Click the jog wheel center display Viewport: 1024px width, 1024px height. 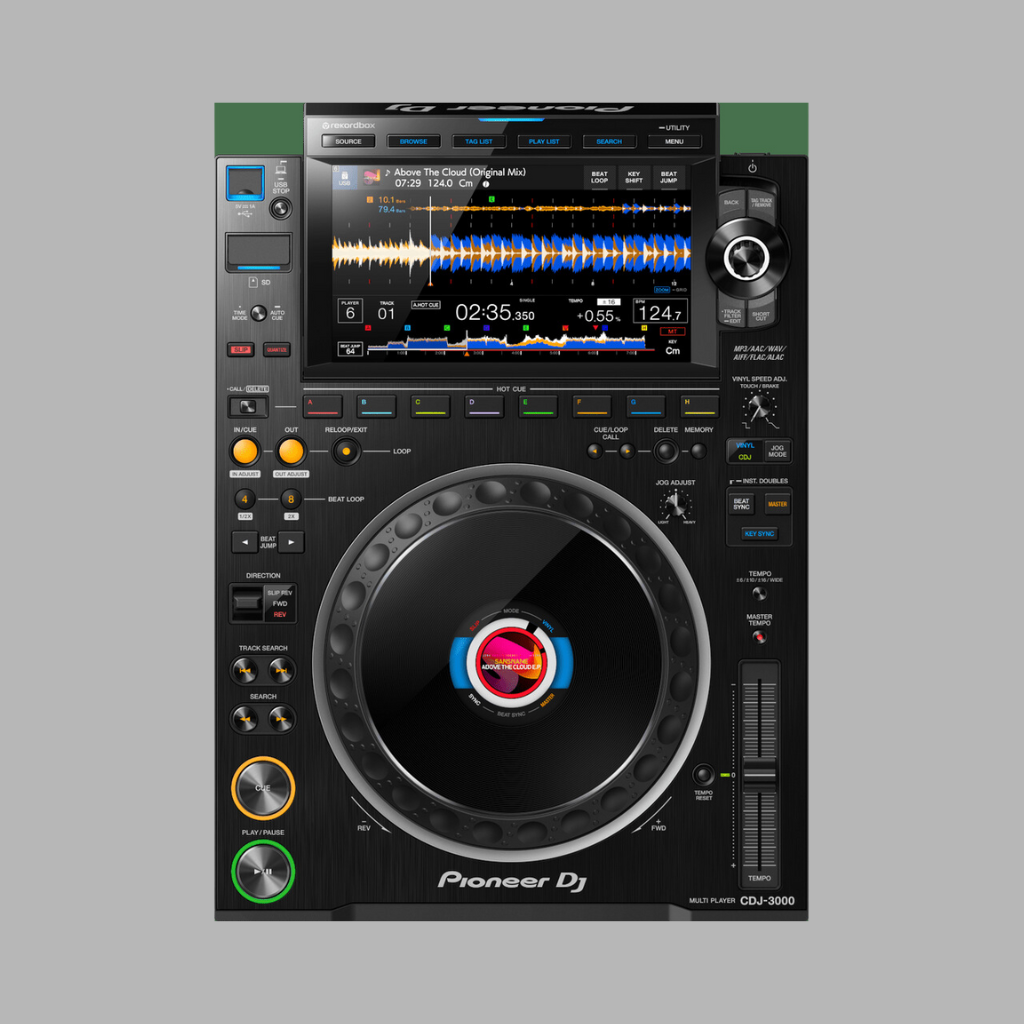511,662
